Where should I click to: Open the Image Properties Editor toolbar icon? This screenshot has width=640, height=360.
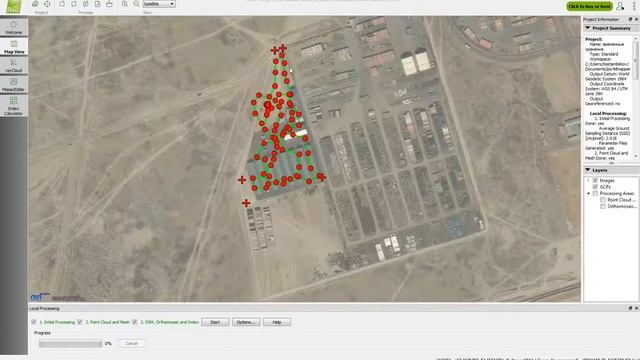tap(36, 4)
